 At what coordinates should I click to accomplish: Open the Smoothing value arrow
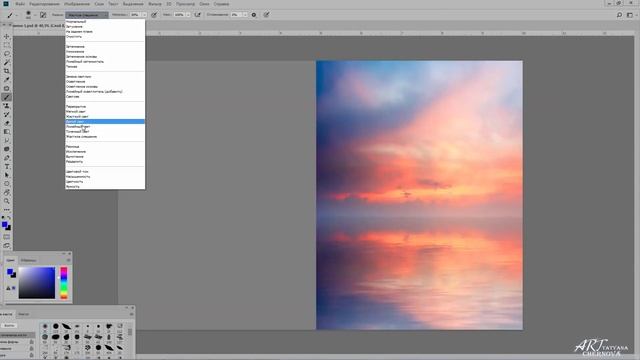click(x=245, y=15)
